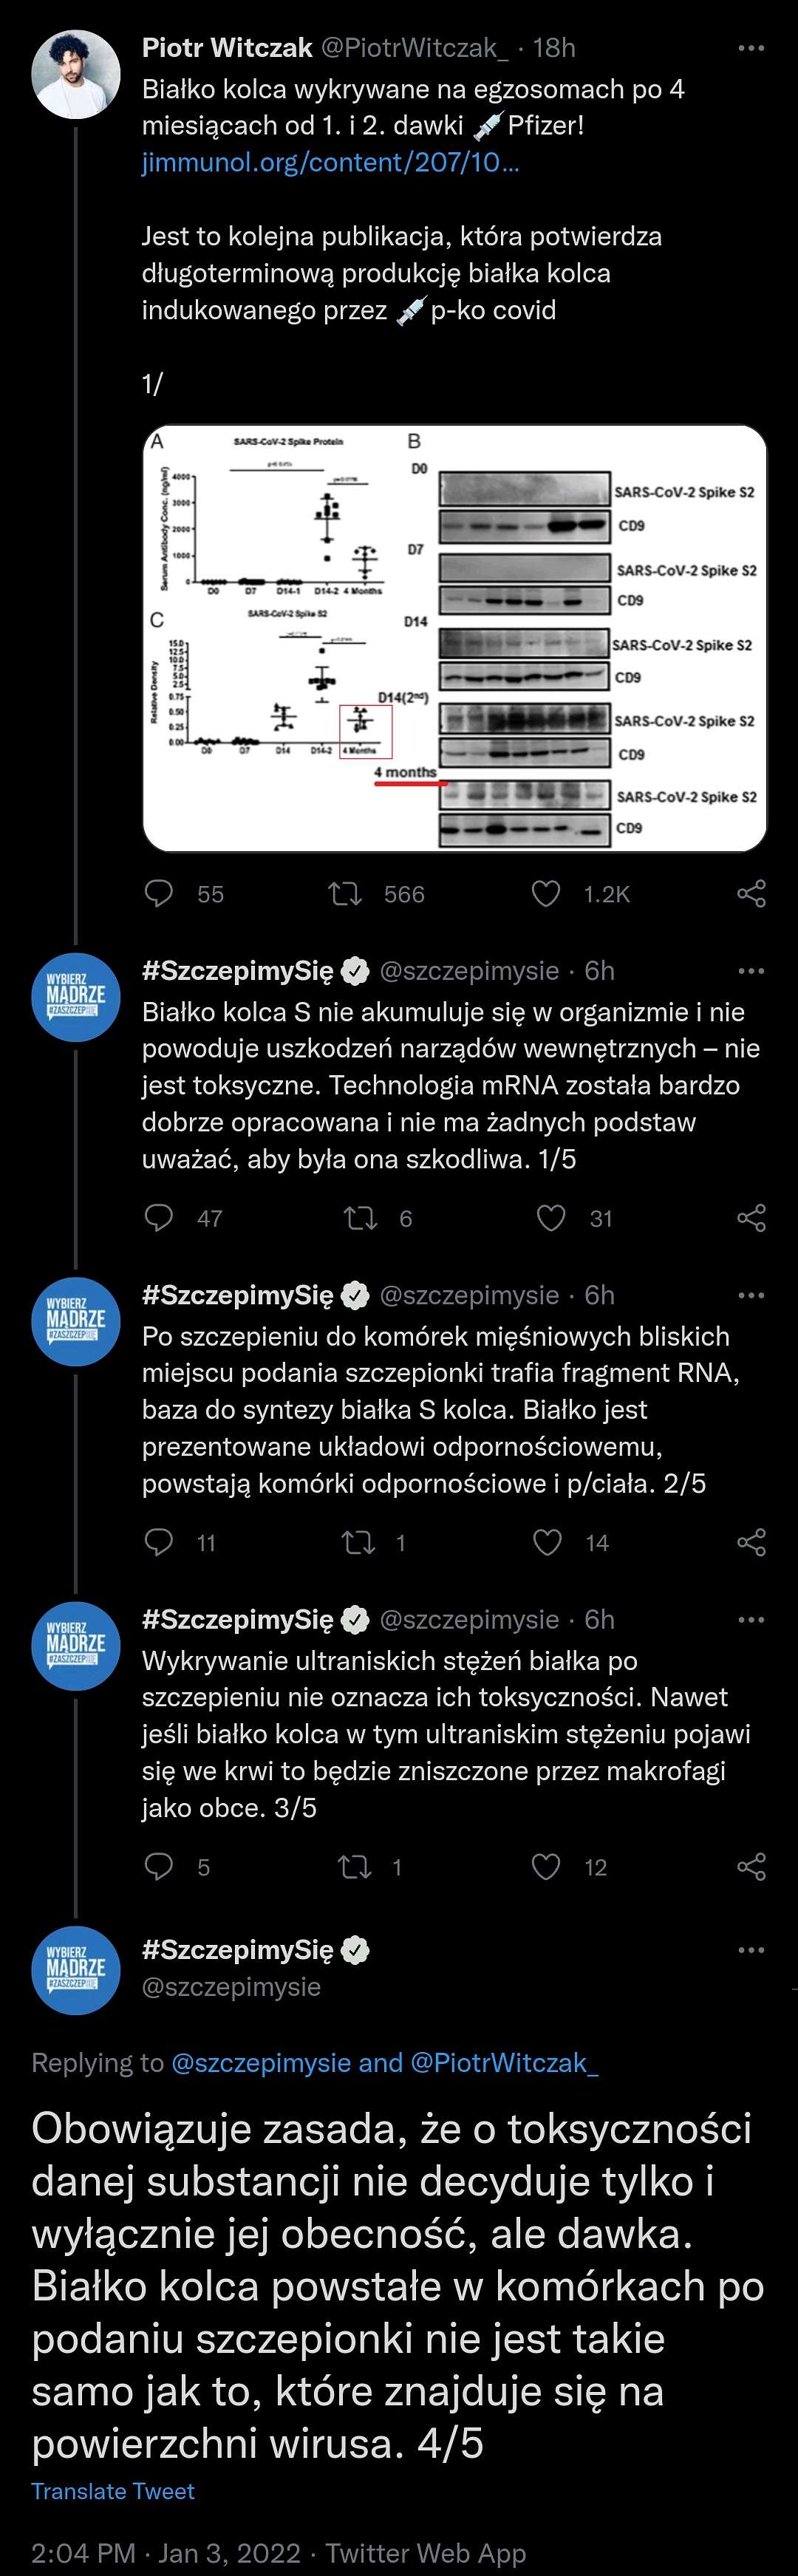Open Piotr Witczak's profile picture
Image resolution: width=798 pixels, height=2576 pixels.
[x=76, y=74]
